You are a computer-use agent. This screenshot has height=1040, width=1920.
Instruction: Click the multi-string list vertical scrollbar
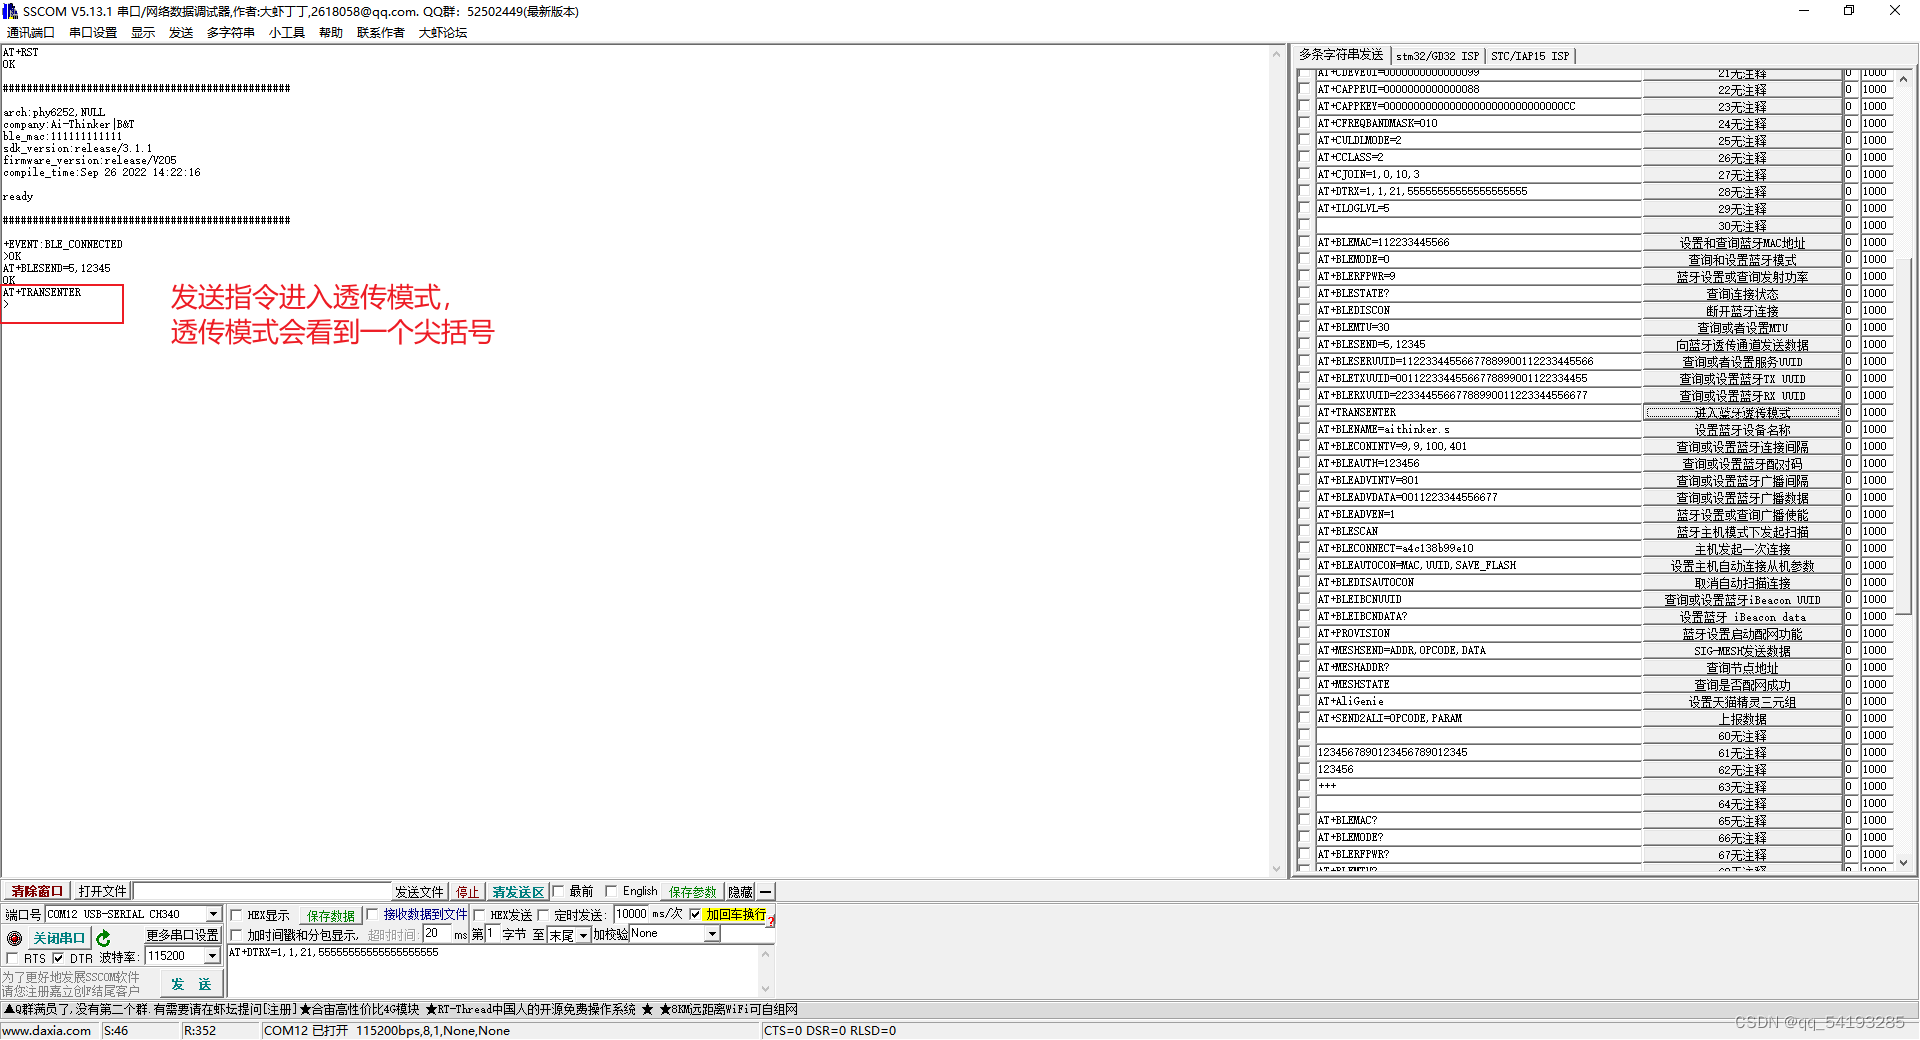1903,469
